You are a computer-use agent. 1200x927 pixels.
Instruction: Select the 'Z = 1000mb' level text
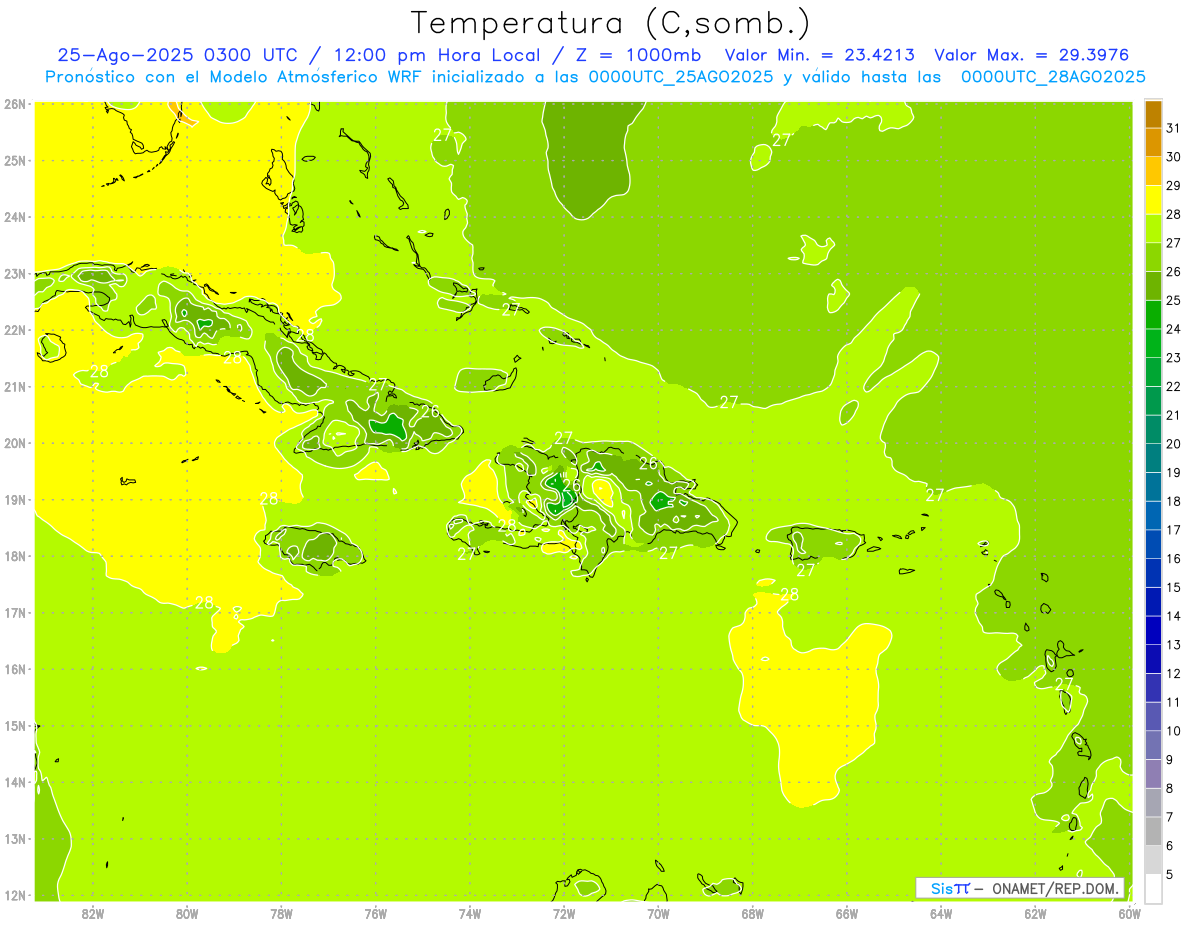pyautogui.click(x=636, y=55)
